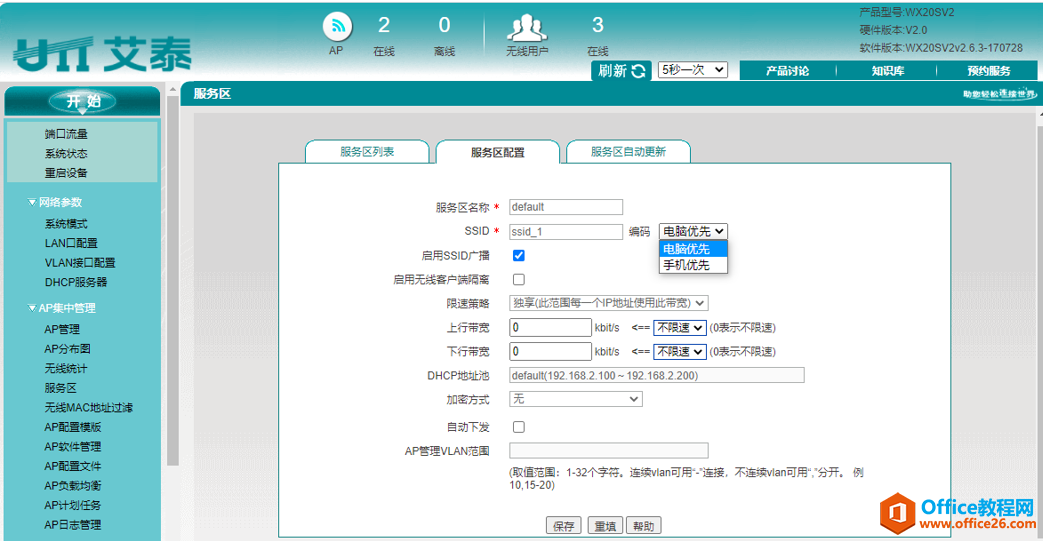This screenshot has width=1043, height=541.
Task: Click the 刷新 refresh button
Action: coord(621,71)
